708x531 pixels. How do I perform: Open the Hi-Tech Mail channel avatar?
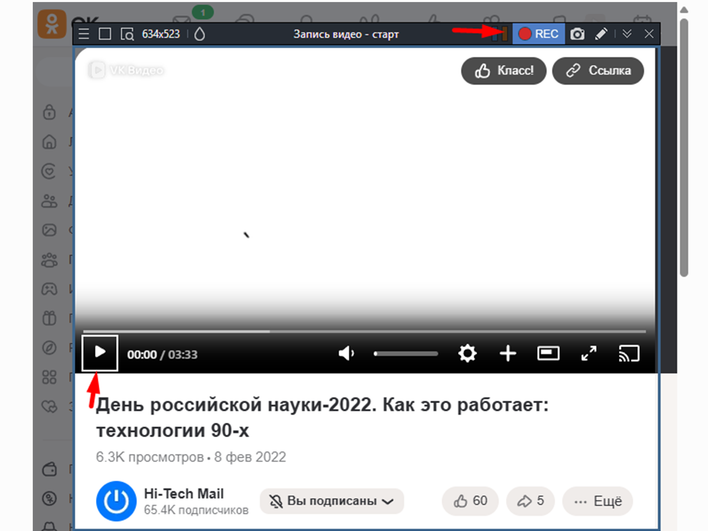[116, 501]
